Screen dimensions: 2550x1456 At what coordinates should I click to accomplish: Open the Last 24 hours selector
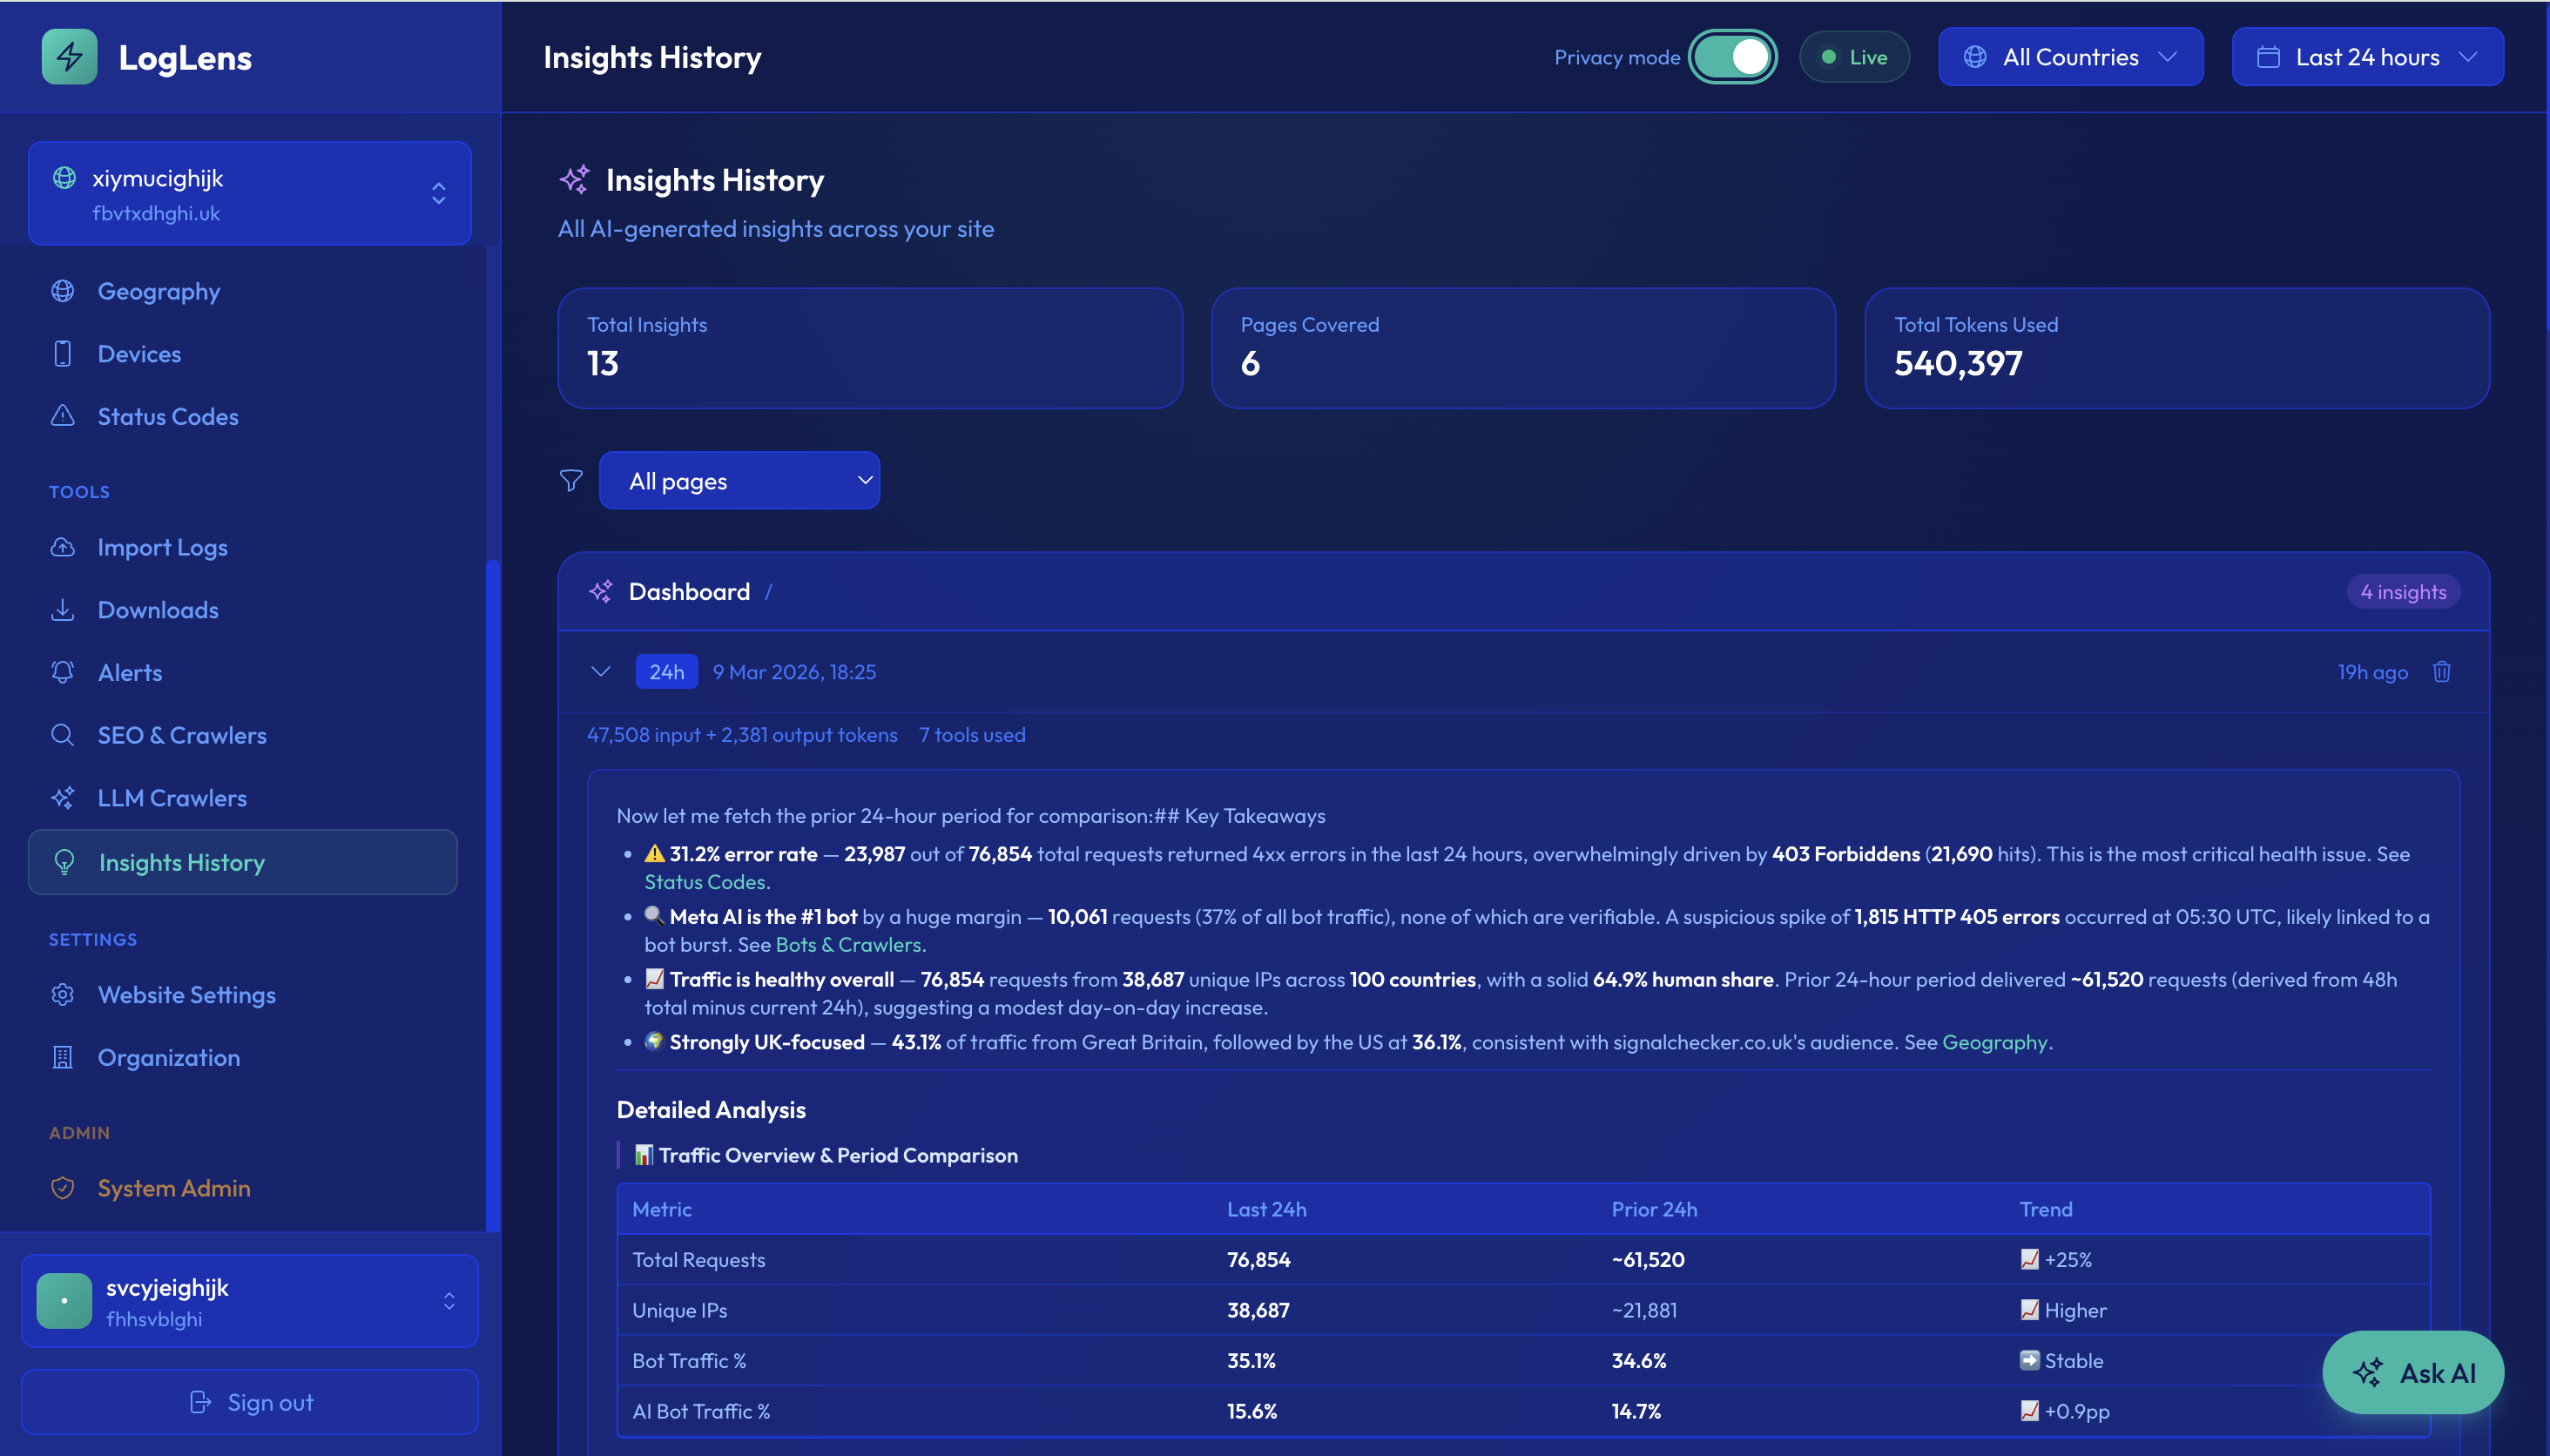click(x=2367, y=57)
